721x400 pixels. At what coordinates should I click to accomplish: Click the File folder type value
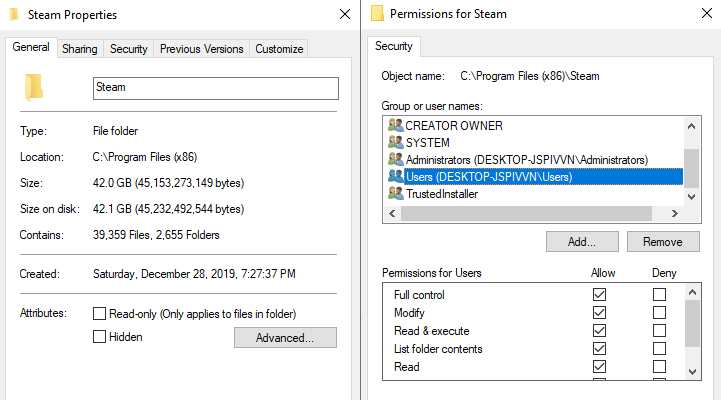(x=115, y=131)
